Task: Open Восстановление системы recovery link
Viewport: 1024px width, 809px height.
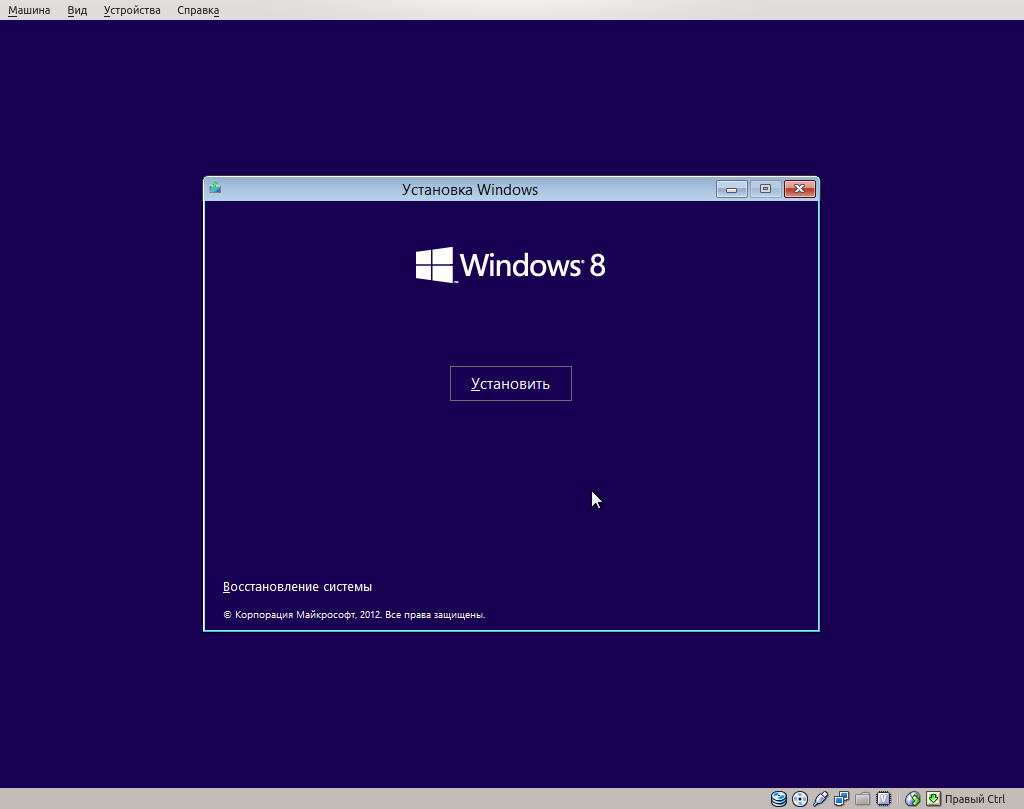Action: (297, 586)
